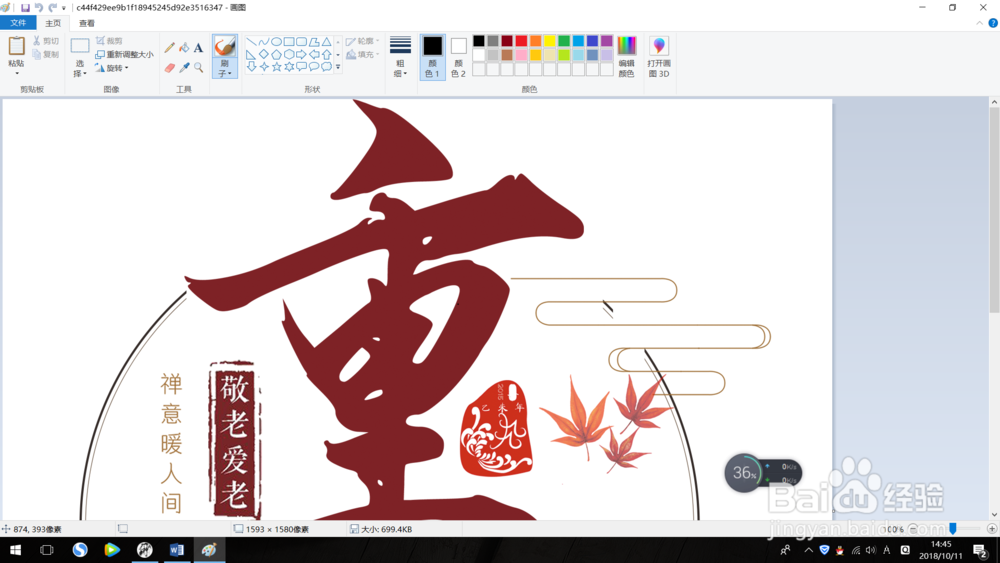Click the Paste (粘贴) clipboard icon

tap(17, 46)
